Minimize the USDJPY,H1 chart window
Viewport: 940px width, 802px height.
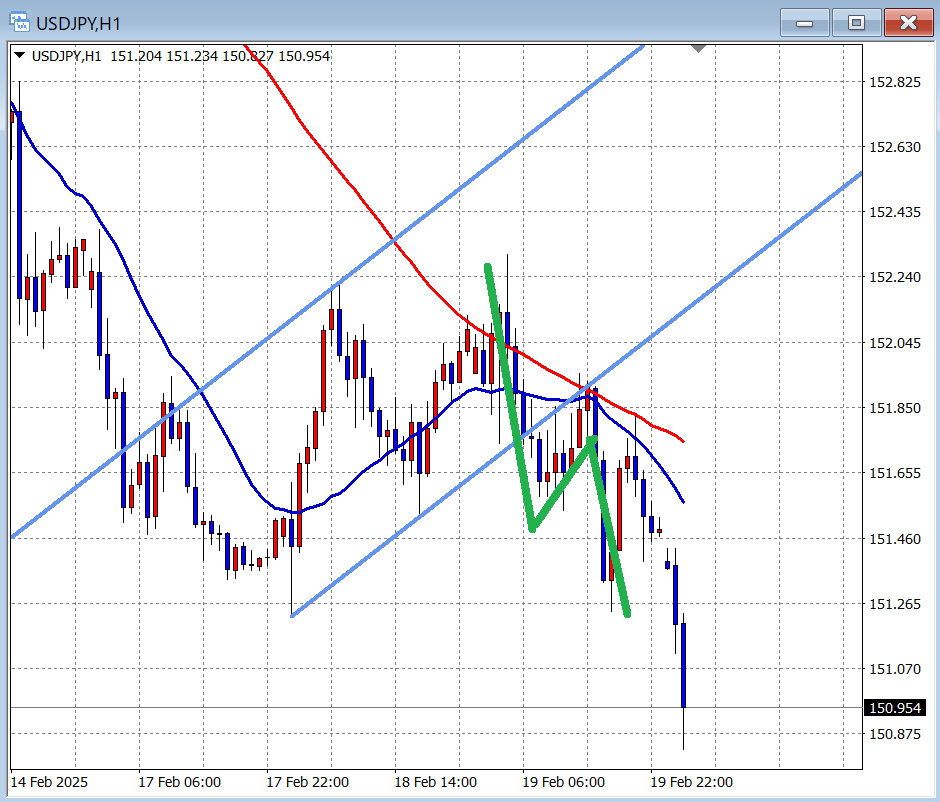[x=805, y=22]
